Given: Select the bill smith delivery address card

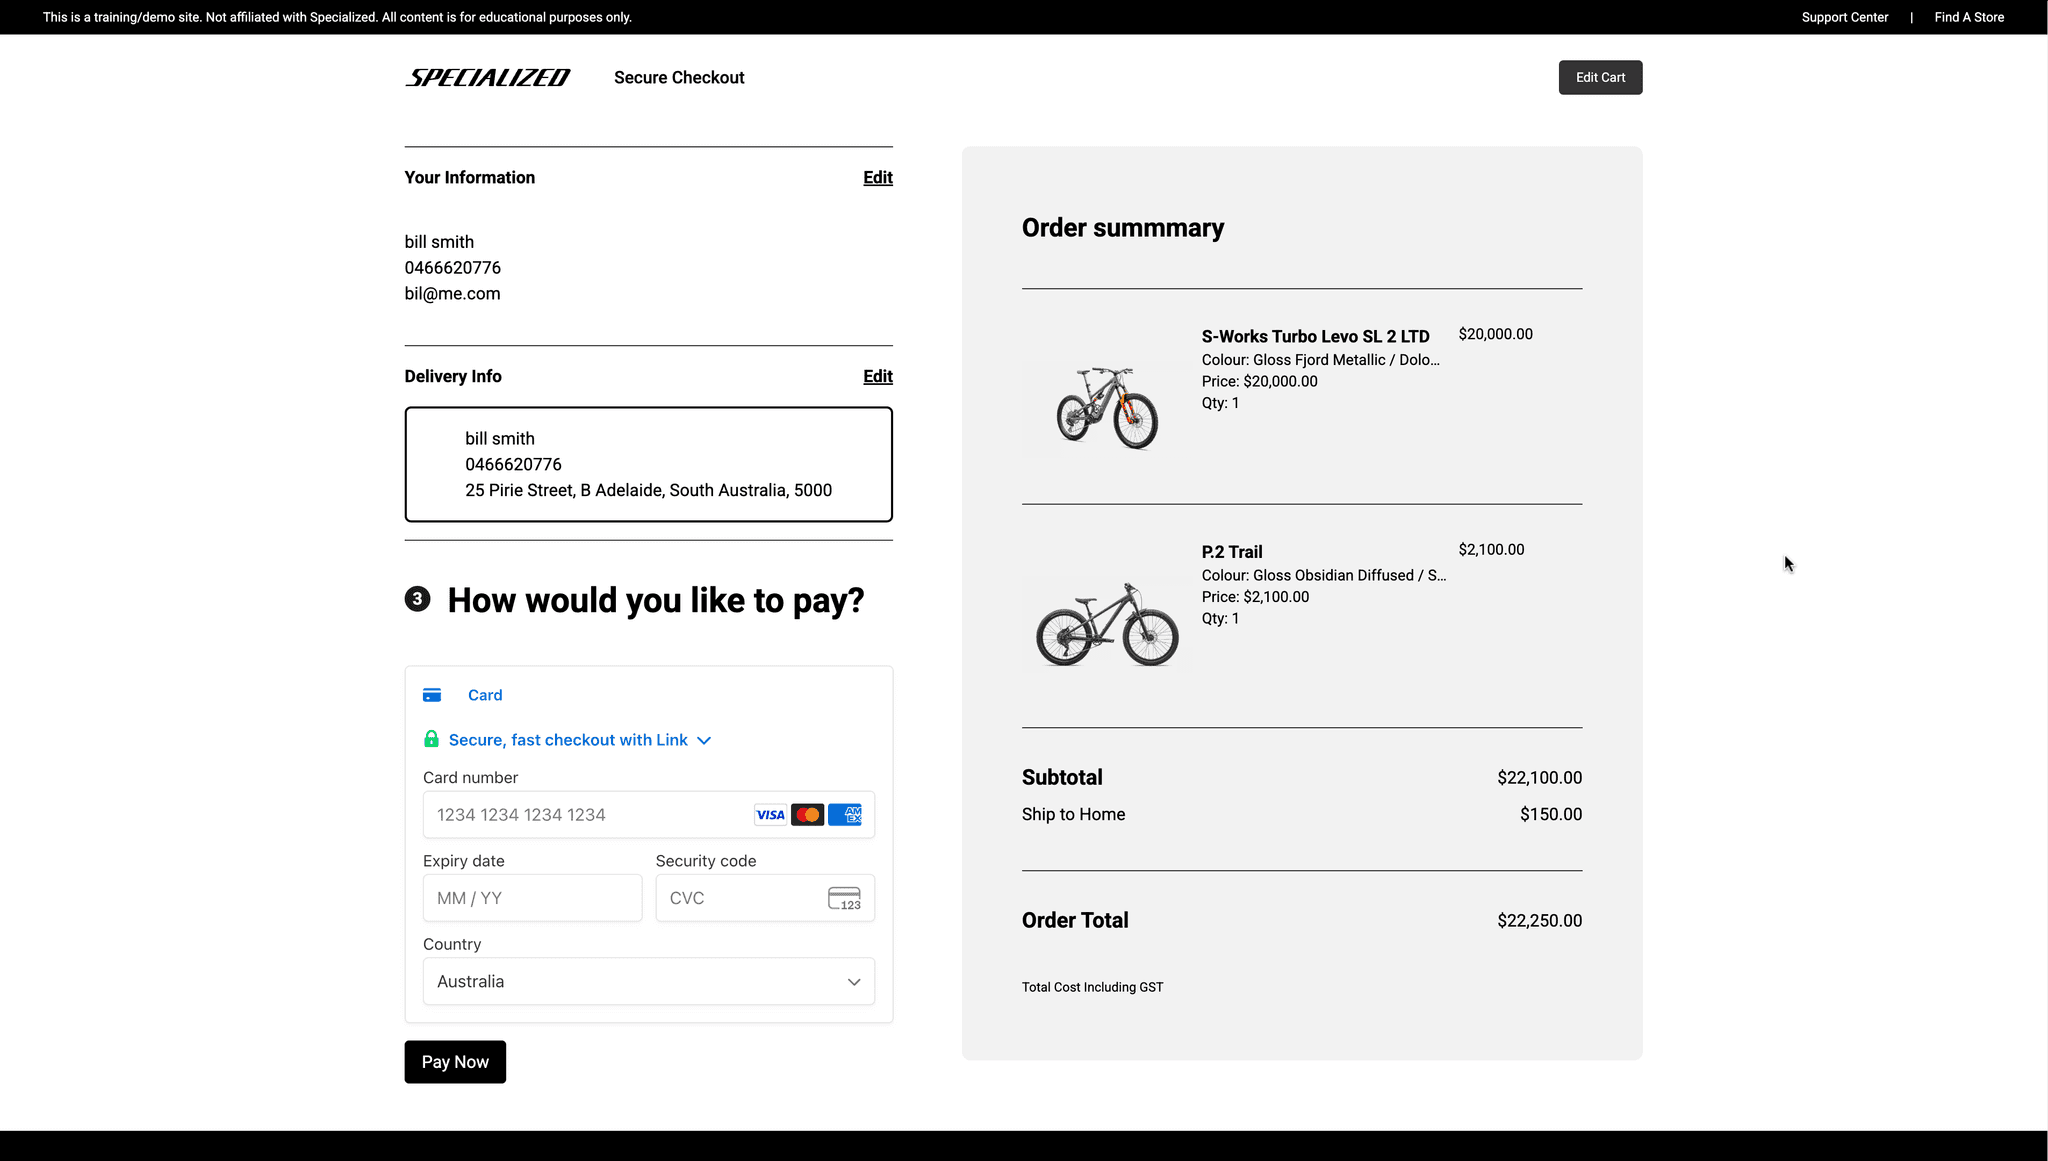Looking at the screenshot, I should 649,464.
